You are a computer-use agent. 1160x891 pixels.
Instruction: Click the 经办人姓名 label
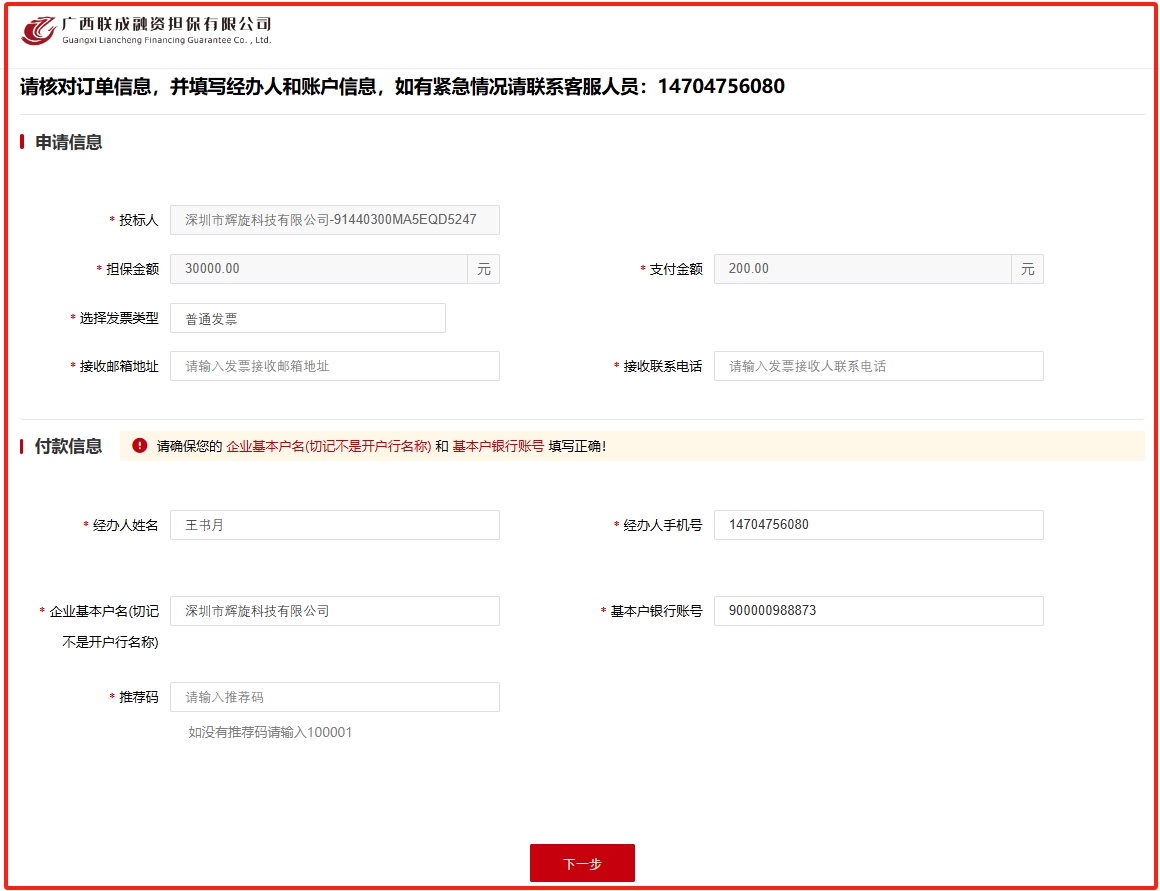(x=125, y=525)
